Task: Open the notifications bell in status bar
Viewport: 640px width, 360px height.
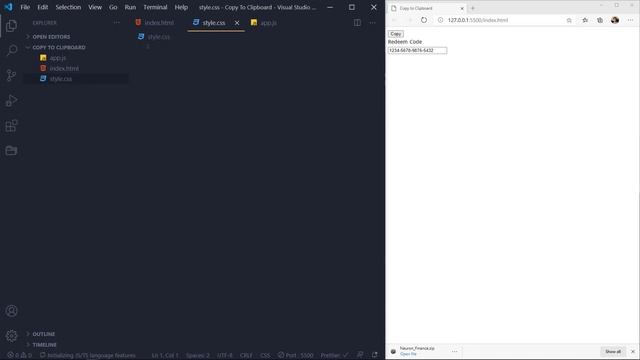Action: 374,355
